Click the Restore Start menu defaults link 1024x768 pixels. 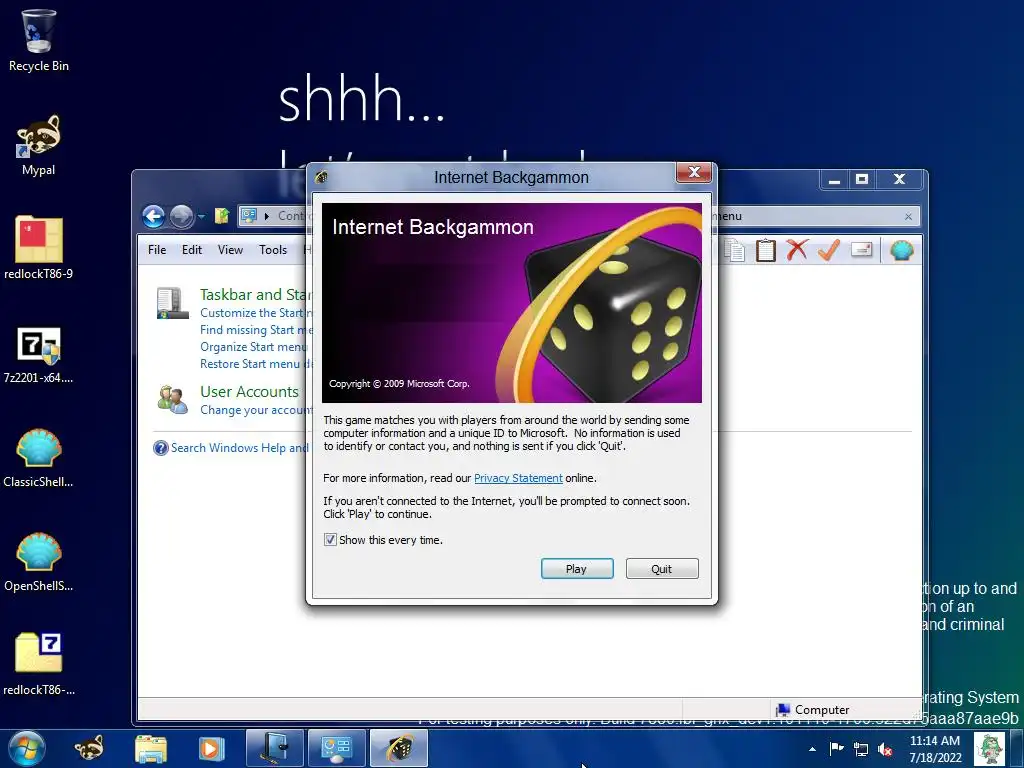tap(255, 364)
